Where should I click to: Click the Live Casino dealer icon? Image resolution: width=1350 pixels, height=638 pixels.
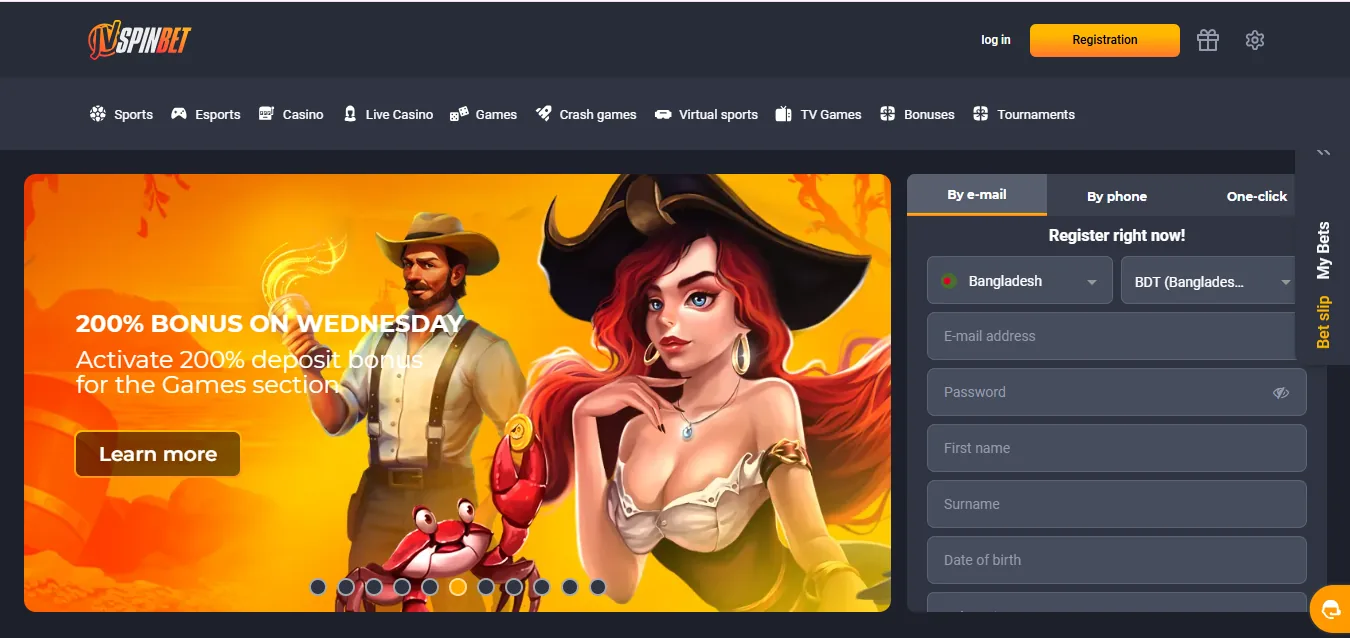point(350,114)
